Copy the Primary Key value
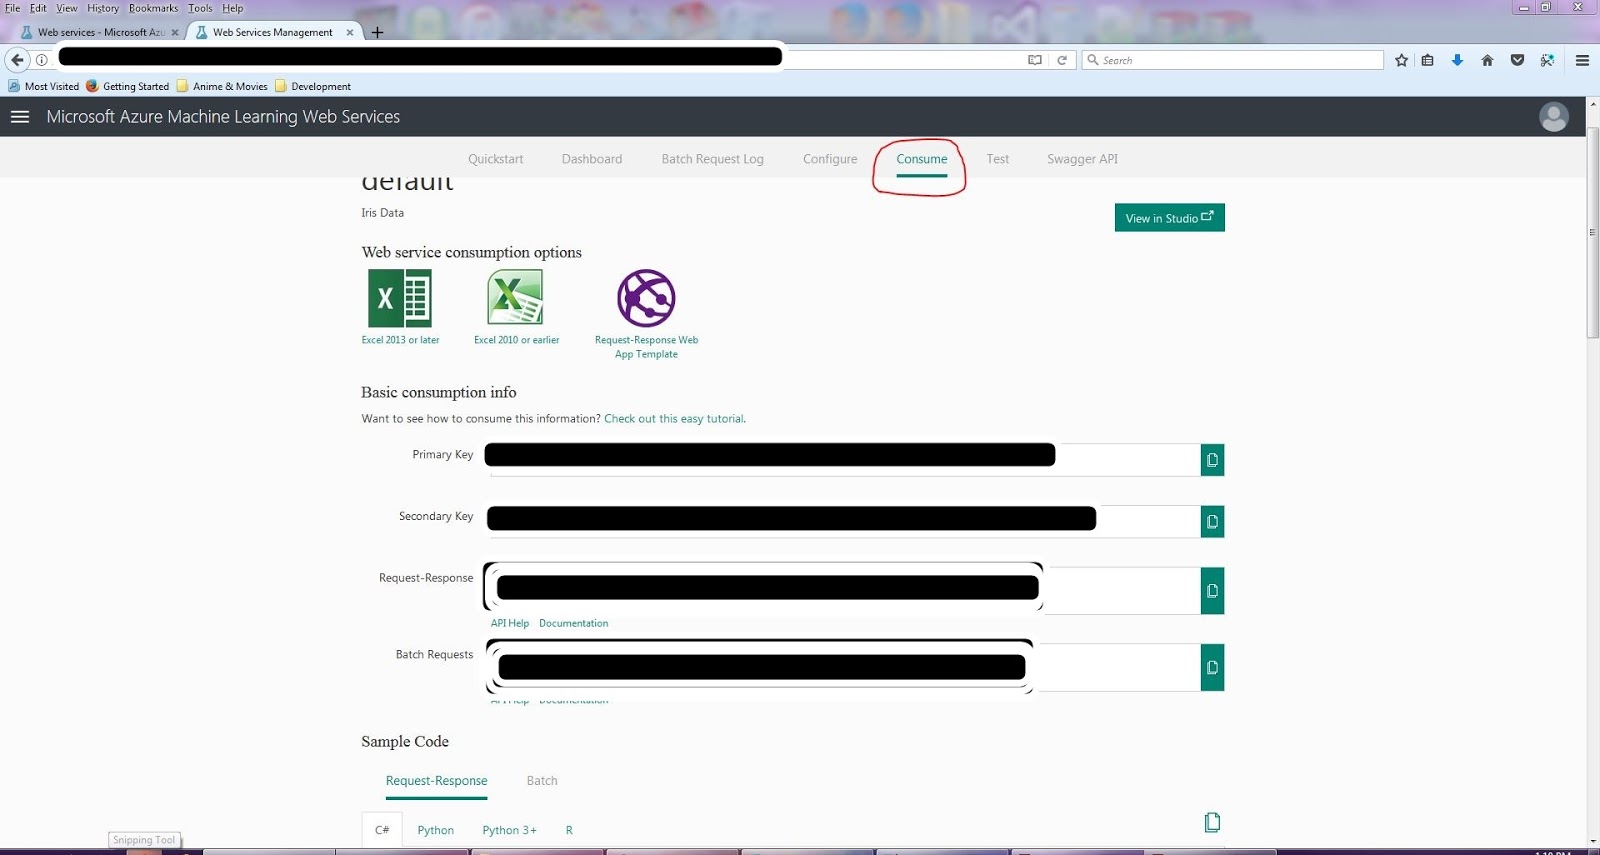1600x855 pixels. point(1212,460)
